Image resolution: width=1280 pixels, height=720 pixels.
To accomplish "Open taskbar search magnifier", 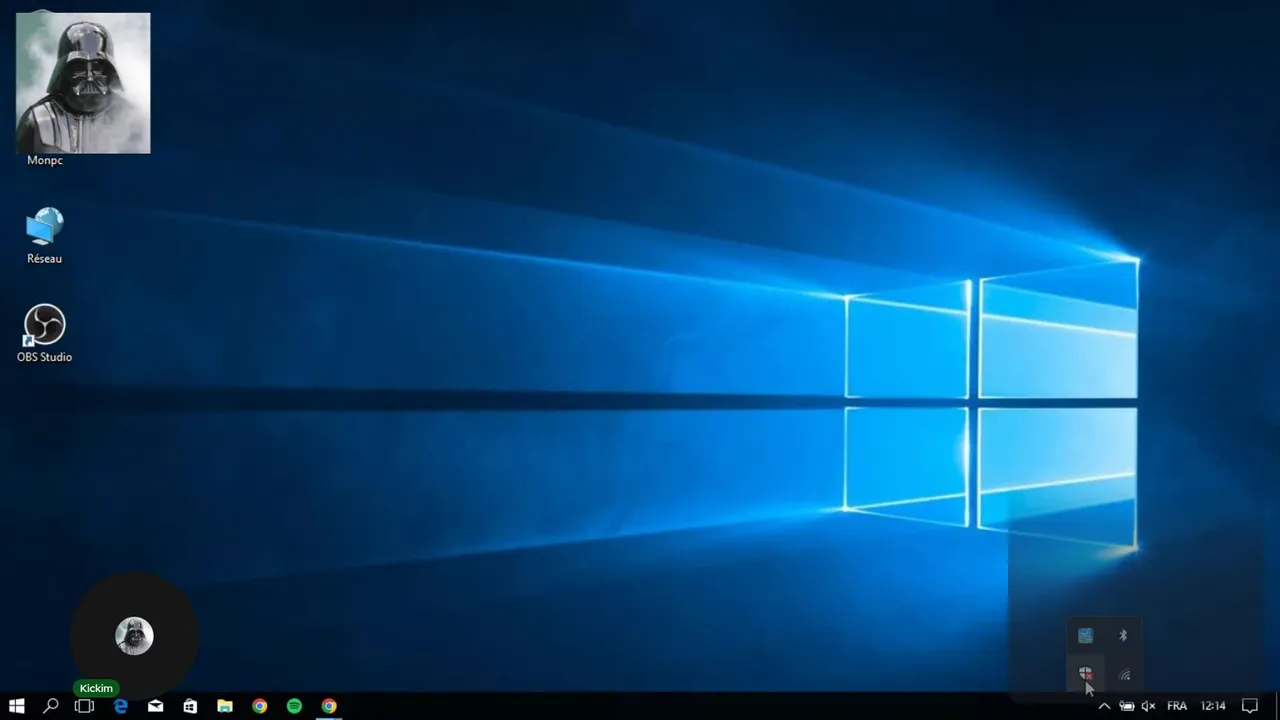I will (x=50, y=706).
